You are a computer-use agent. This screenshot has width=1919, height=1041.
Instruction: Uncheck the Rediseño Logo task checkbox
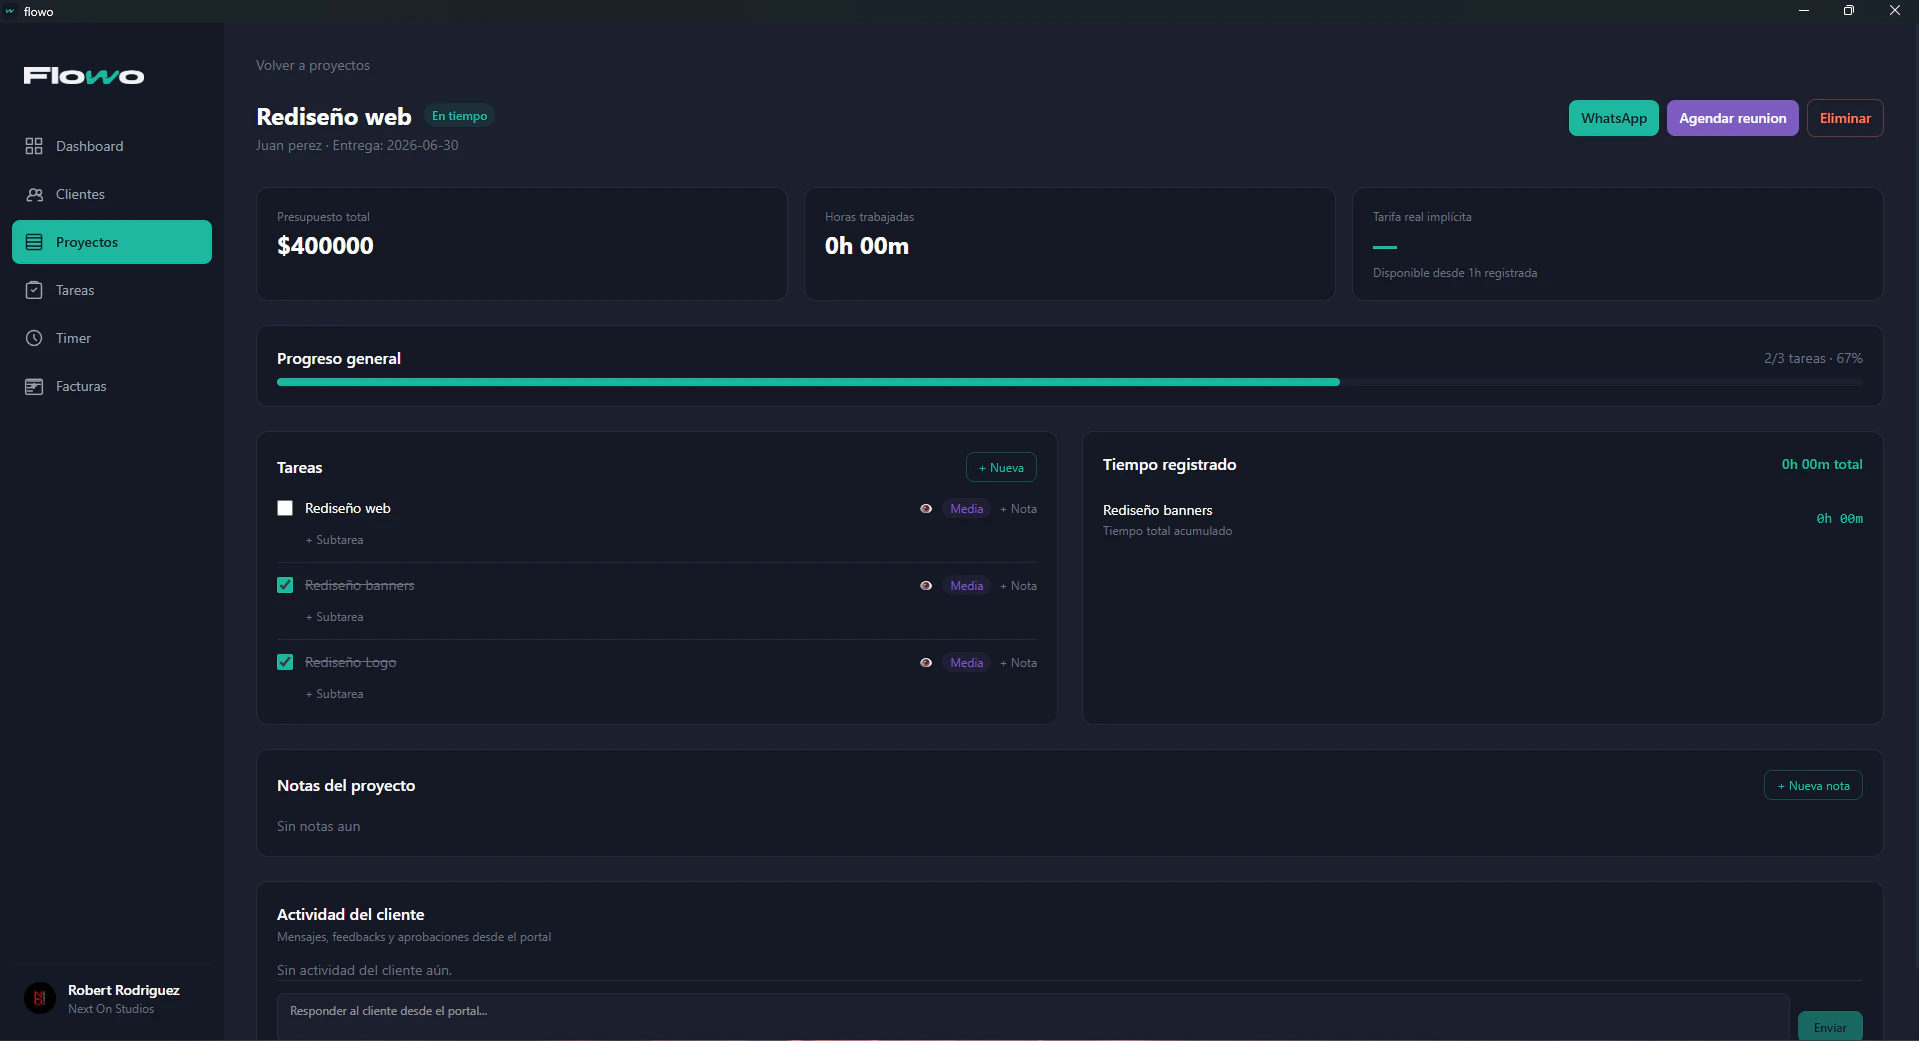pos(285,662)
